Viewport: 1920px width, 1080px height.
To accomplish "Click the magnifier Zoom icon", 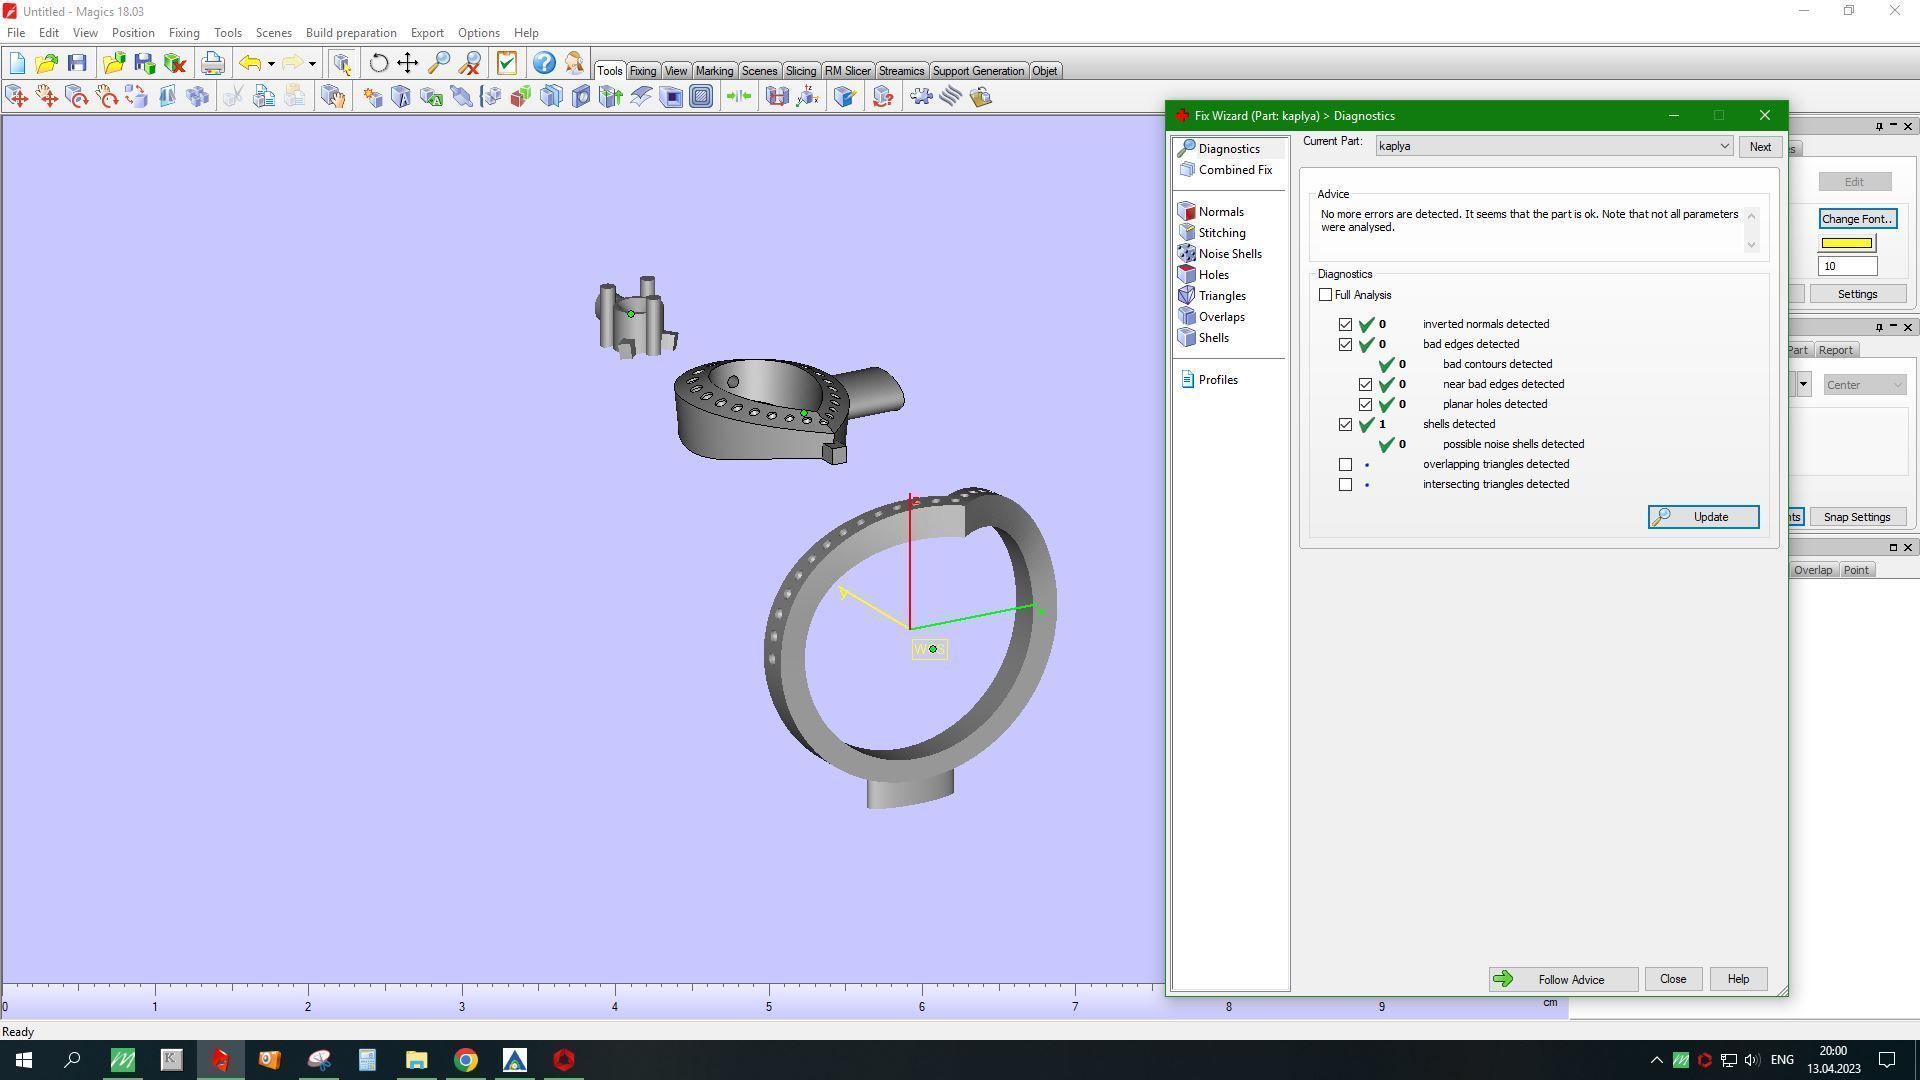I will (438, 64).
